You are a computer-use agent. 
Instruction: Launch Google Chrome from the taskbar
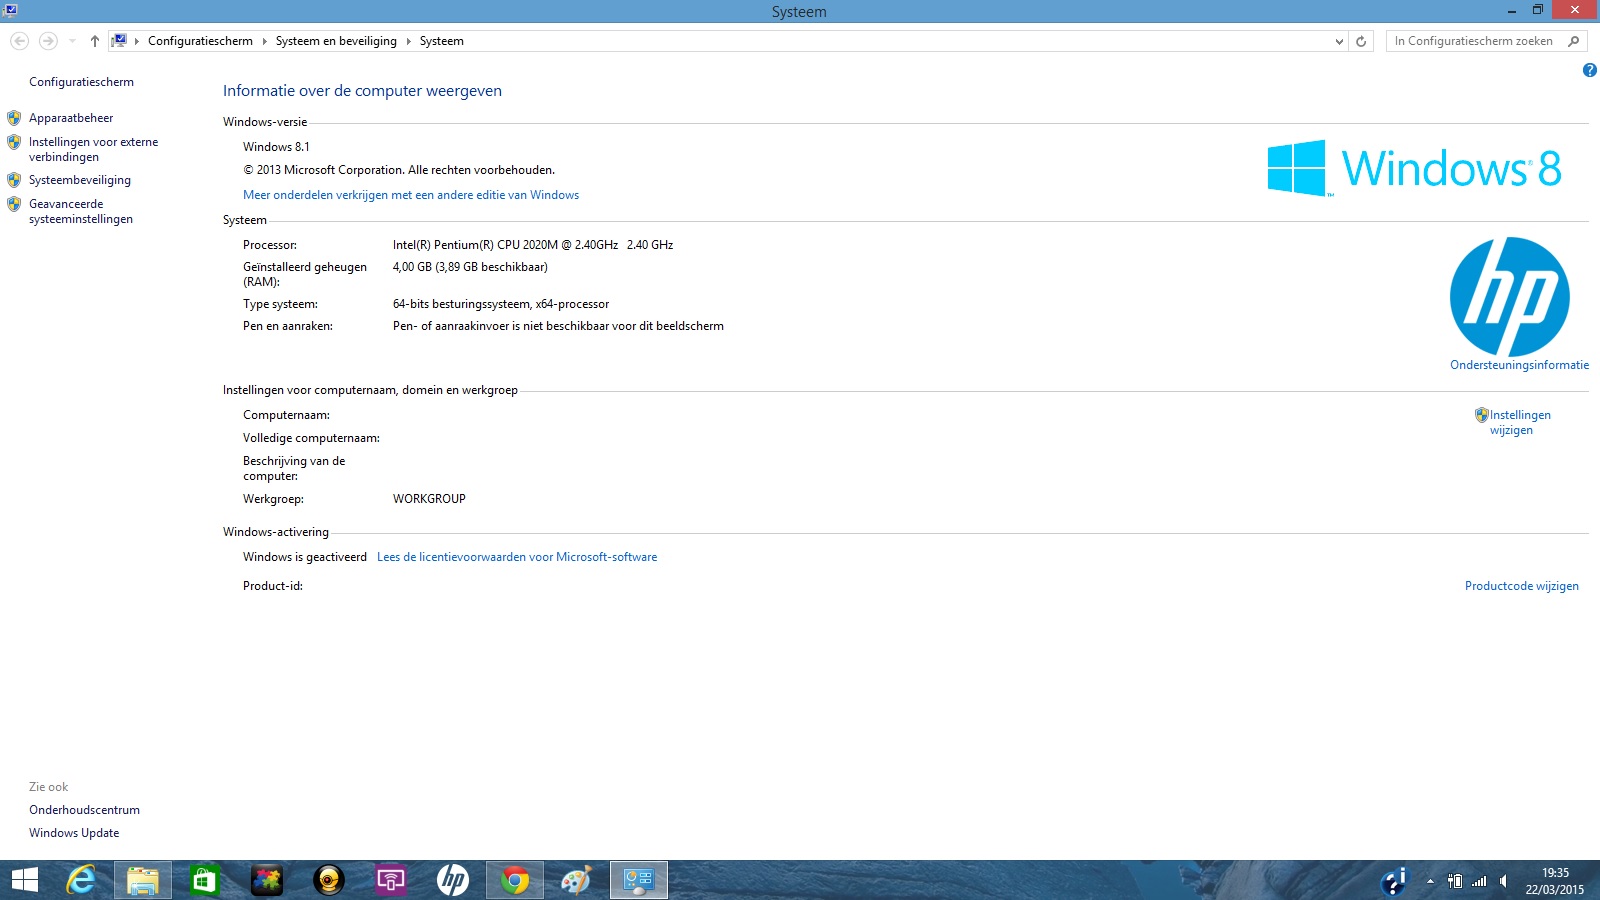[x=515, y=880]
